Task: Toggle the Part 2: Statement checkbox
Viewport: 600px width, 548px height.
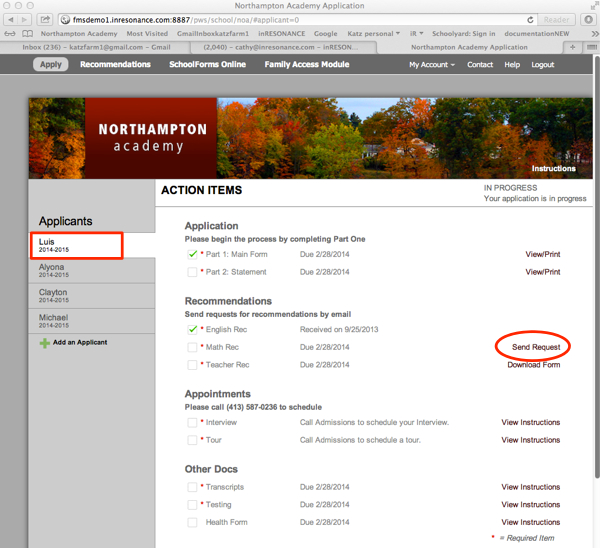Action: point(193,272)
